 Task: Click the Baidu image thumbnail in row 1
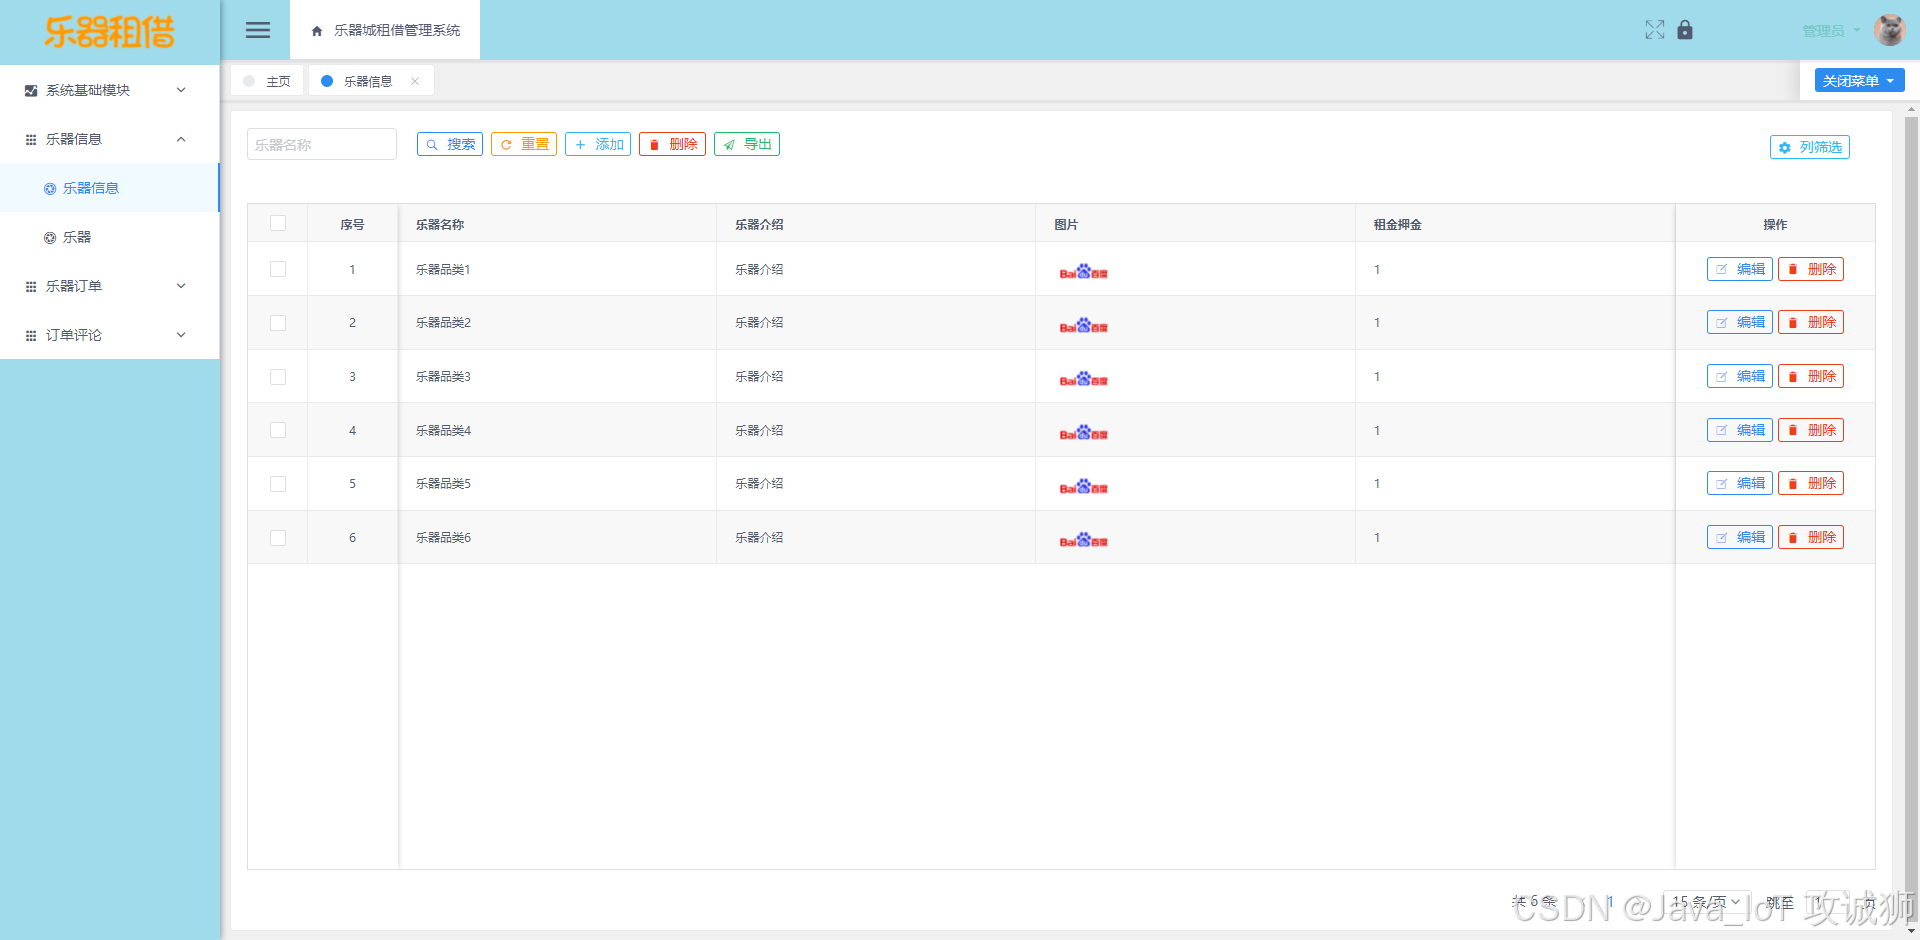coord(1083,270)
